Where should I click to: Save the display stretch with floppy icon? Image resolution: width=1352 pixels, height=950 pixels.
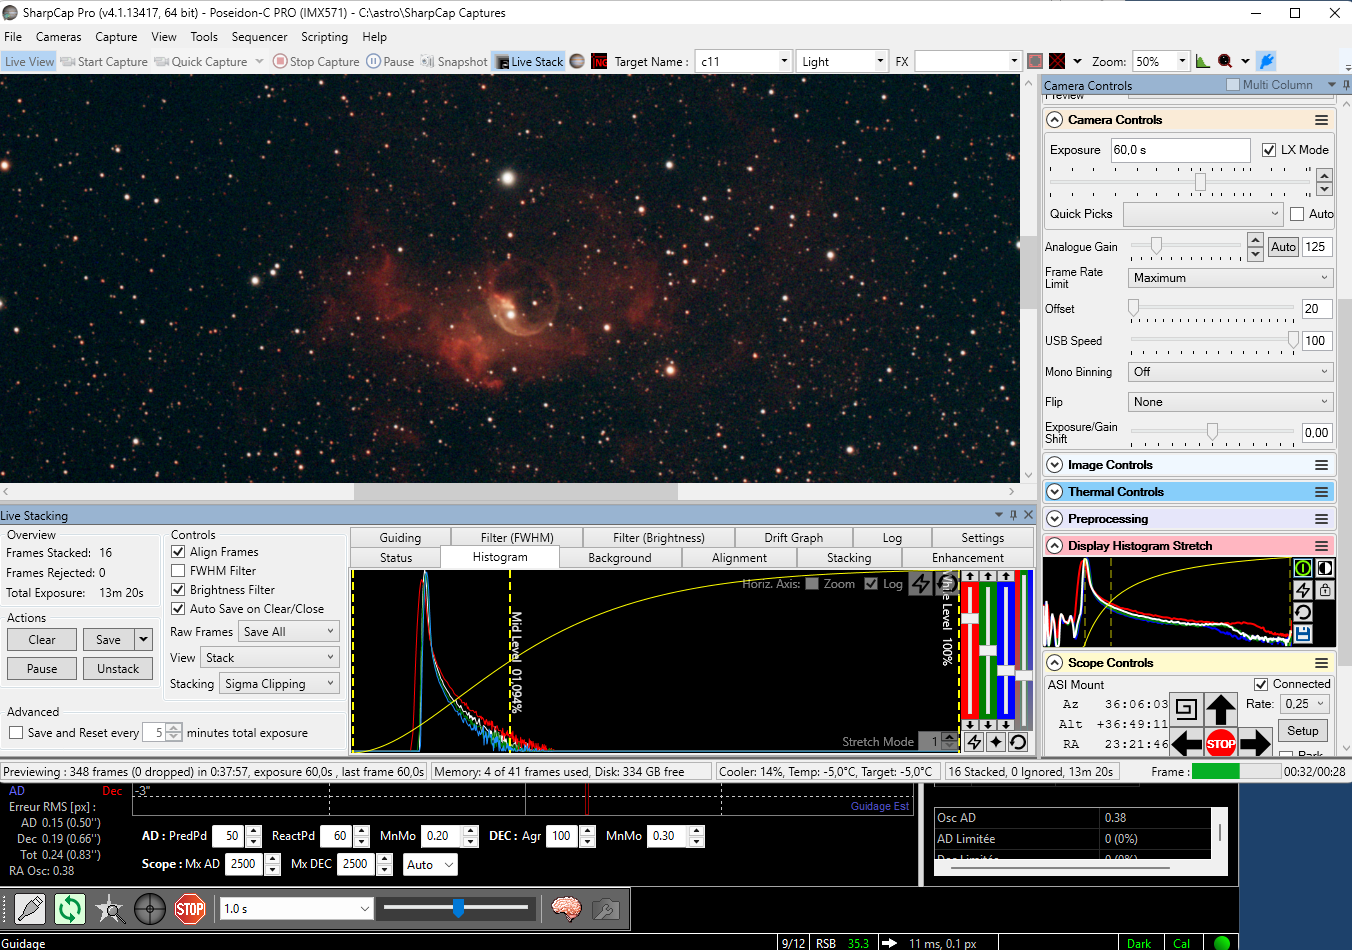1302,634
